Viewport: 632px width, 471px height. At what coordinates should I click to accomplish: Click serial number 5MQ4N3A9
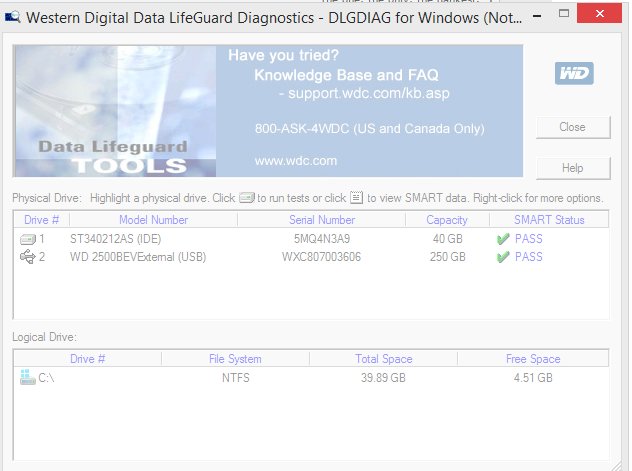322,239
